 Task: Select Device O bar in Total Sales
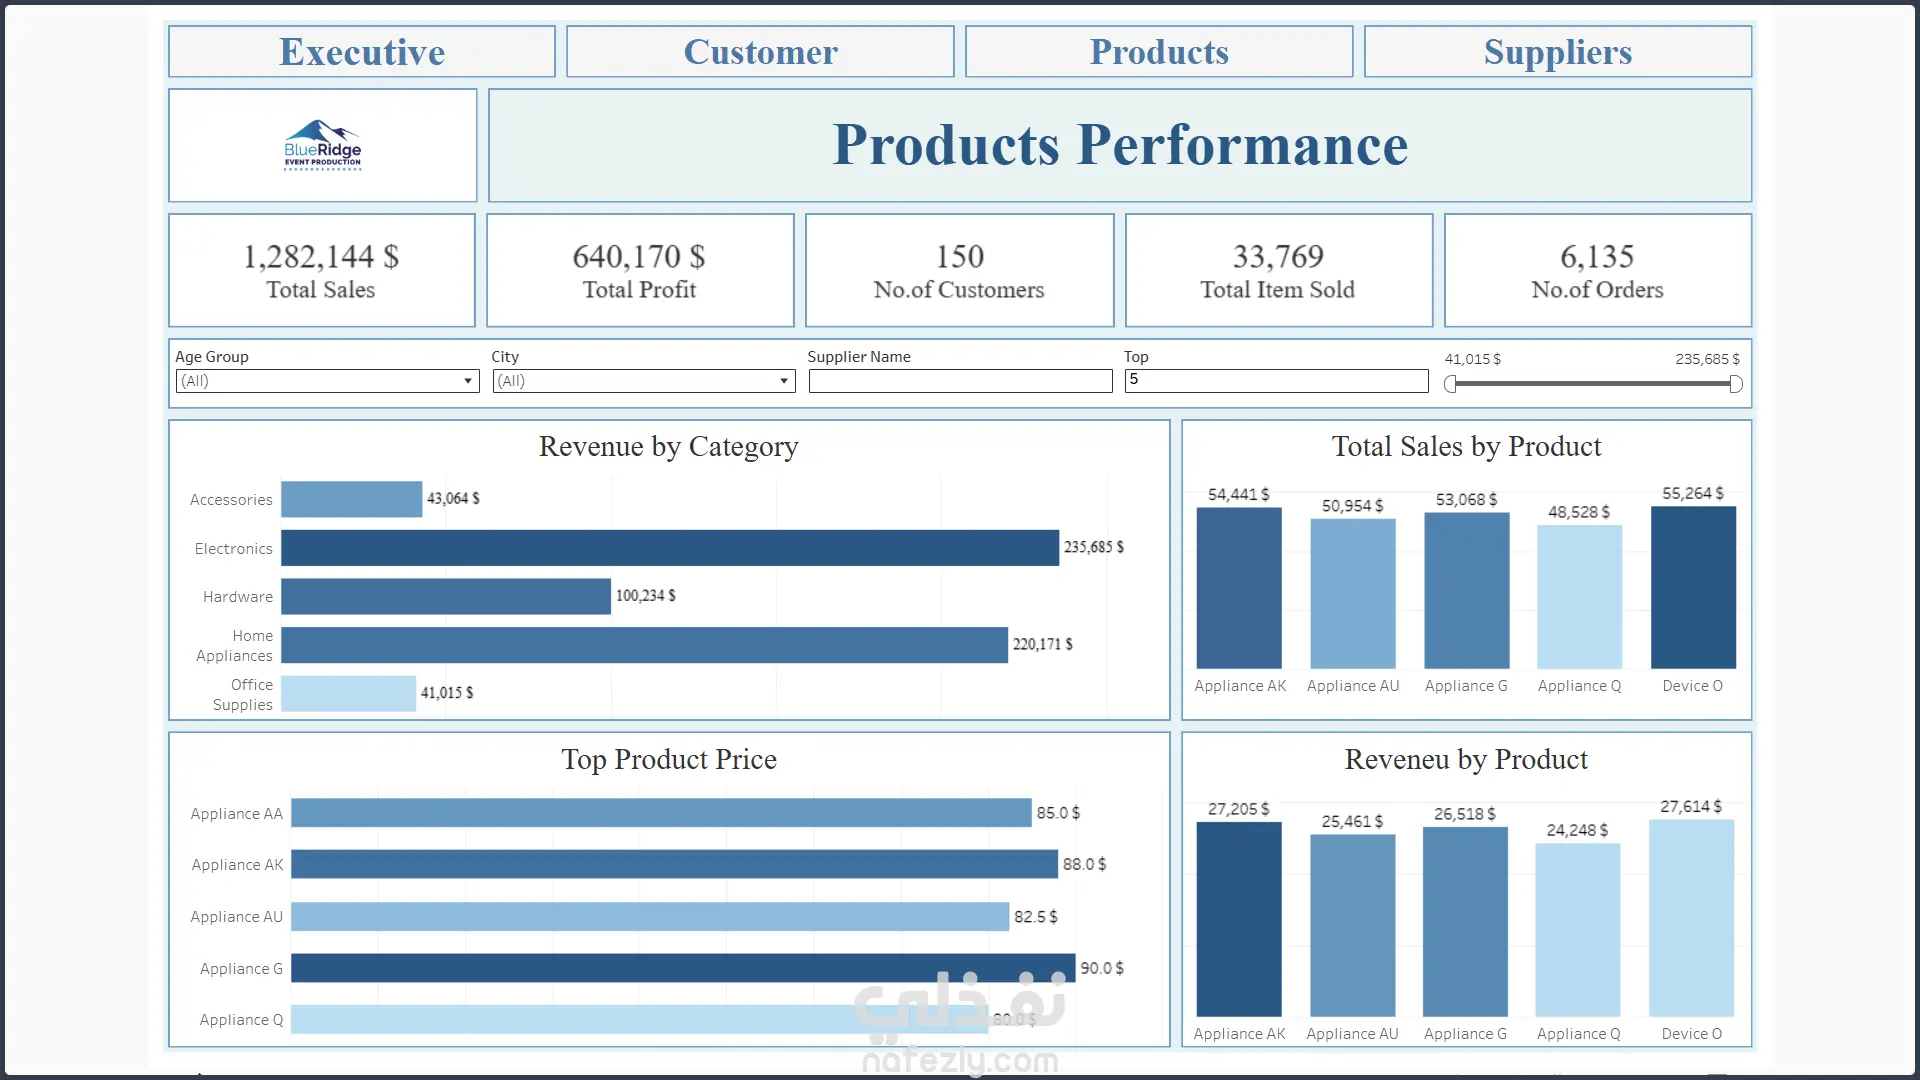(1693, 588)
